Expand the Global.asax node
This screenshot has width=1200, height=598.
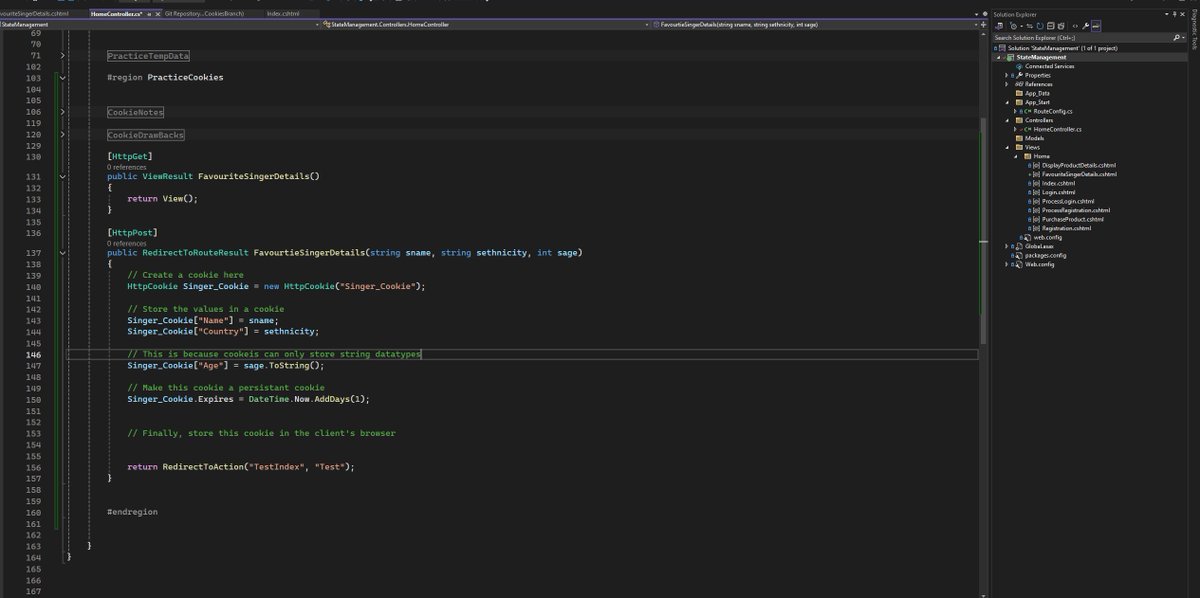click(1008, 246)
